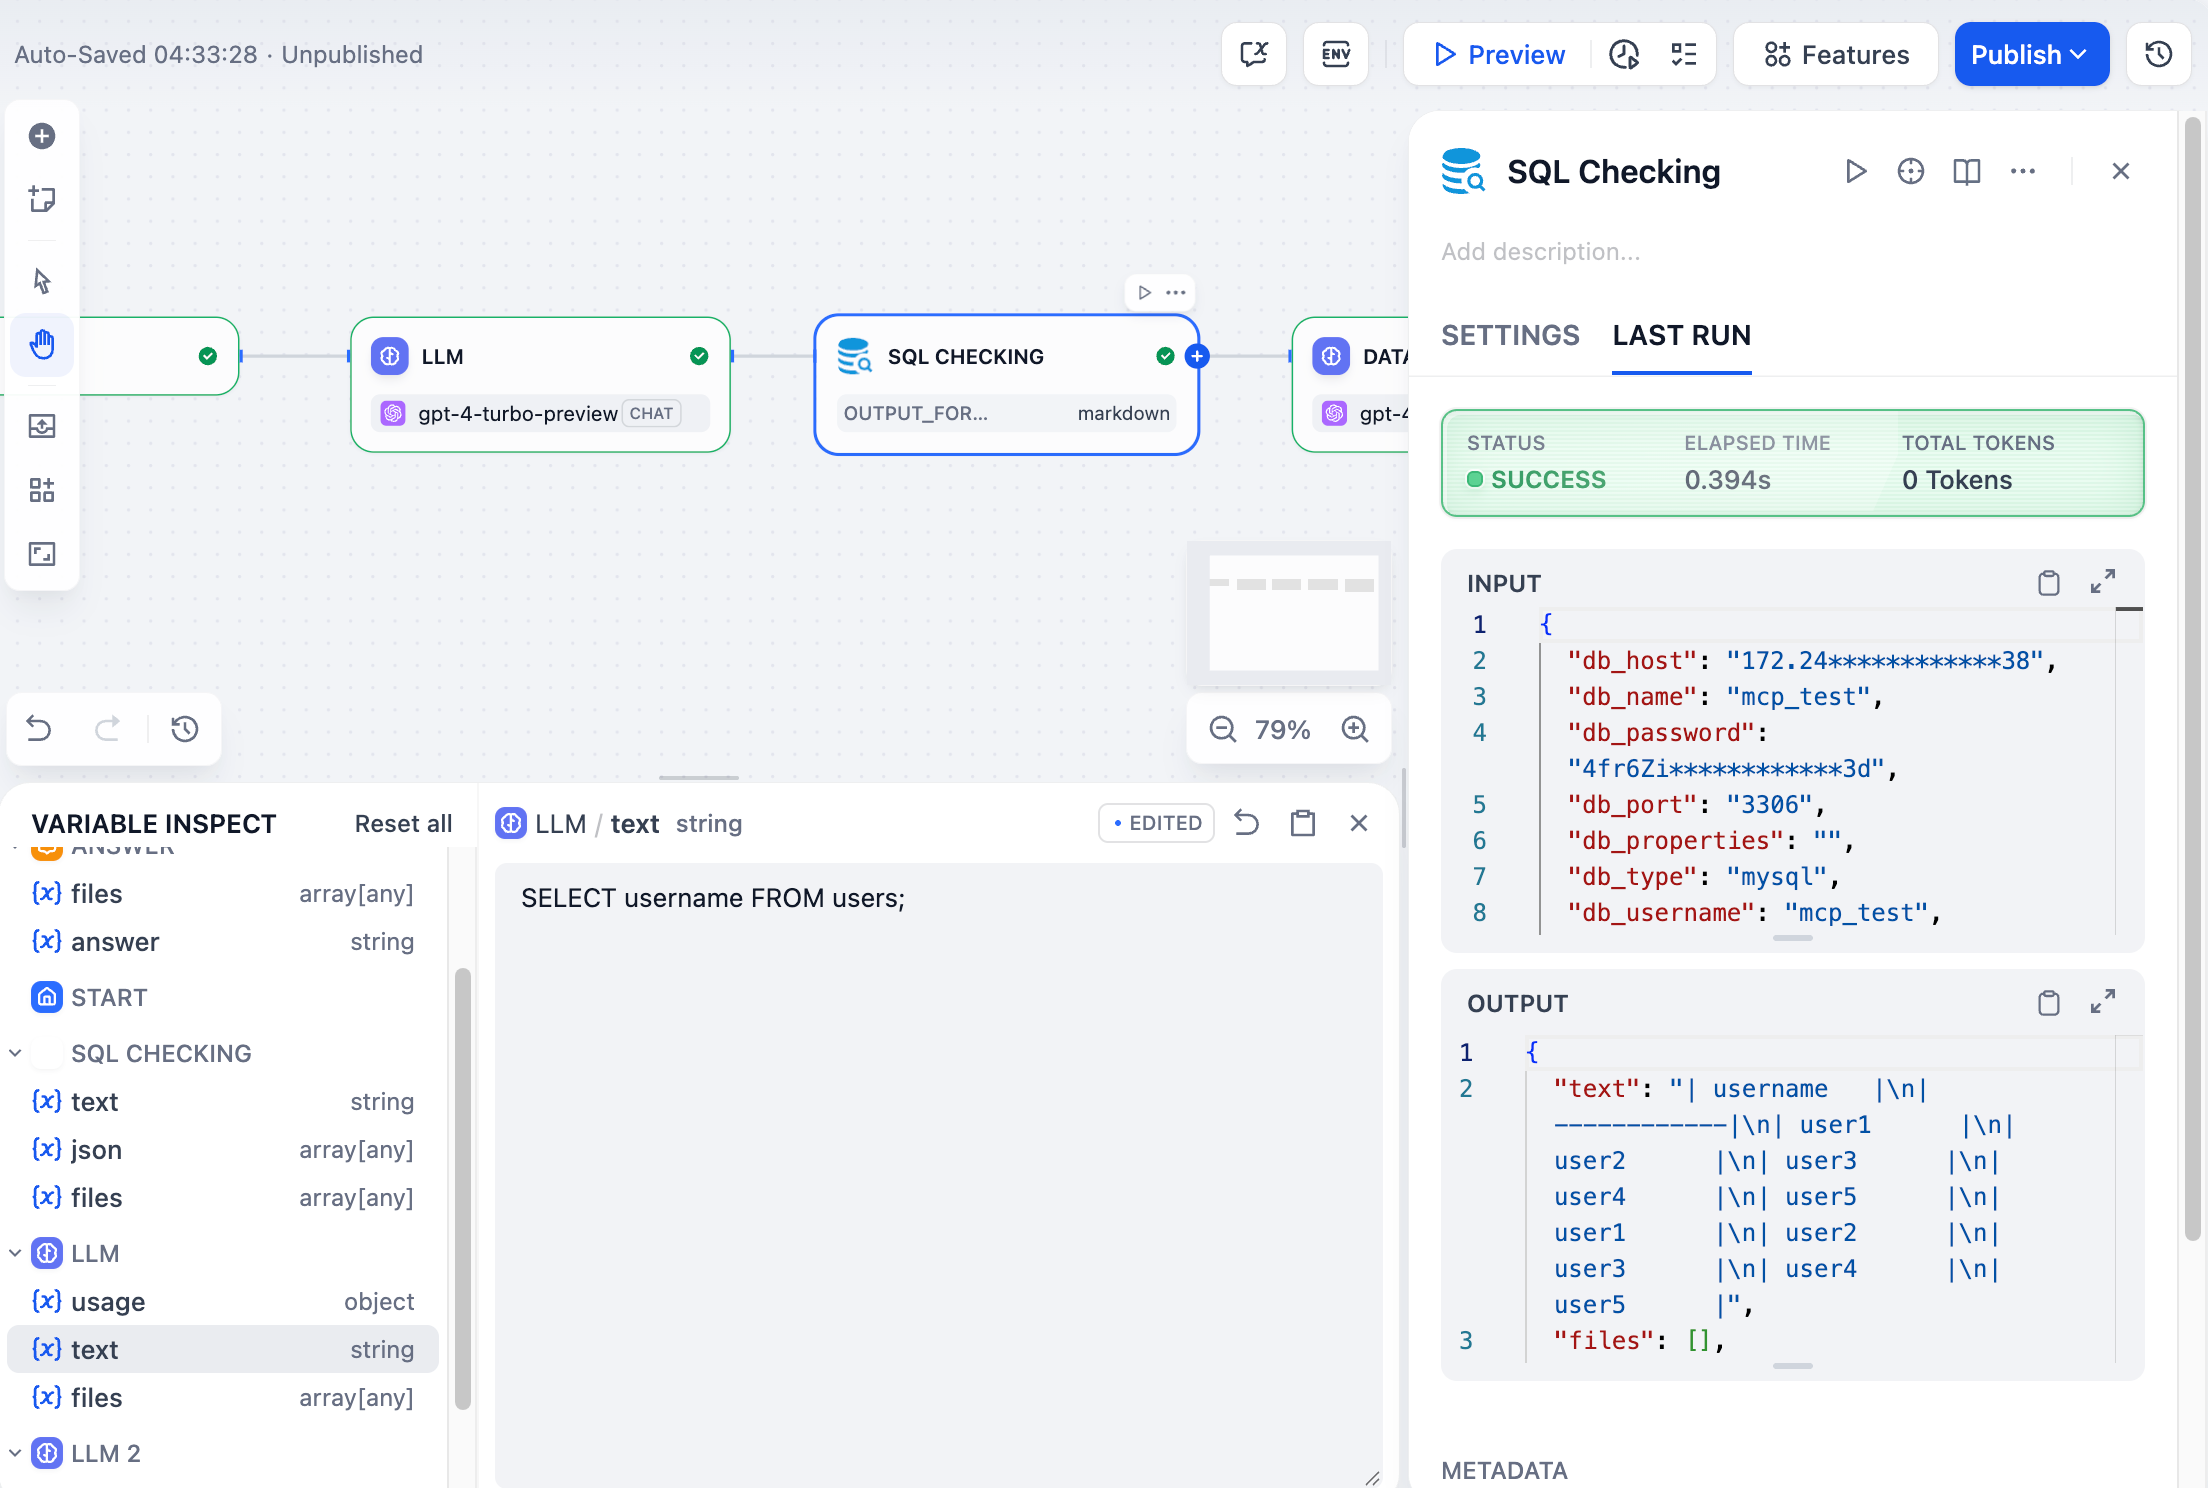
Task: Select SQL CHECKING text variable
Action: 223,1102
